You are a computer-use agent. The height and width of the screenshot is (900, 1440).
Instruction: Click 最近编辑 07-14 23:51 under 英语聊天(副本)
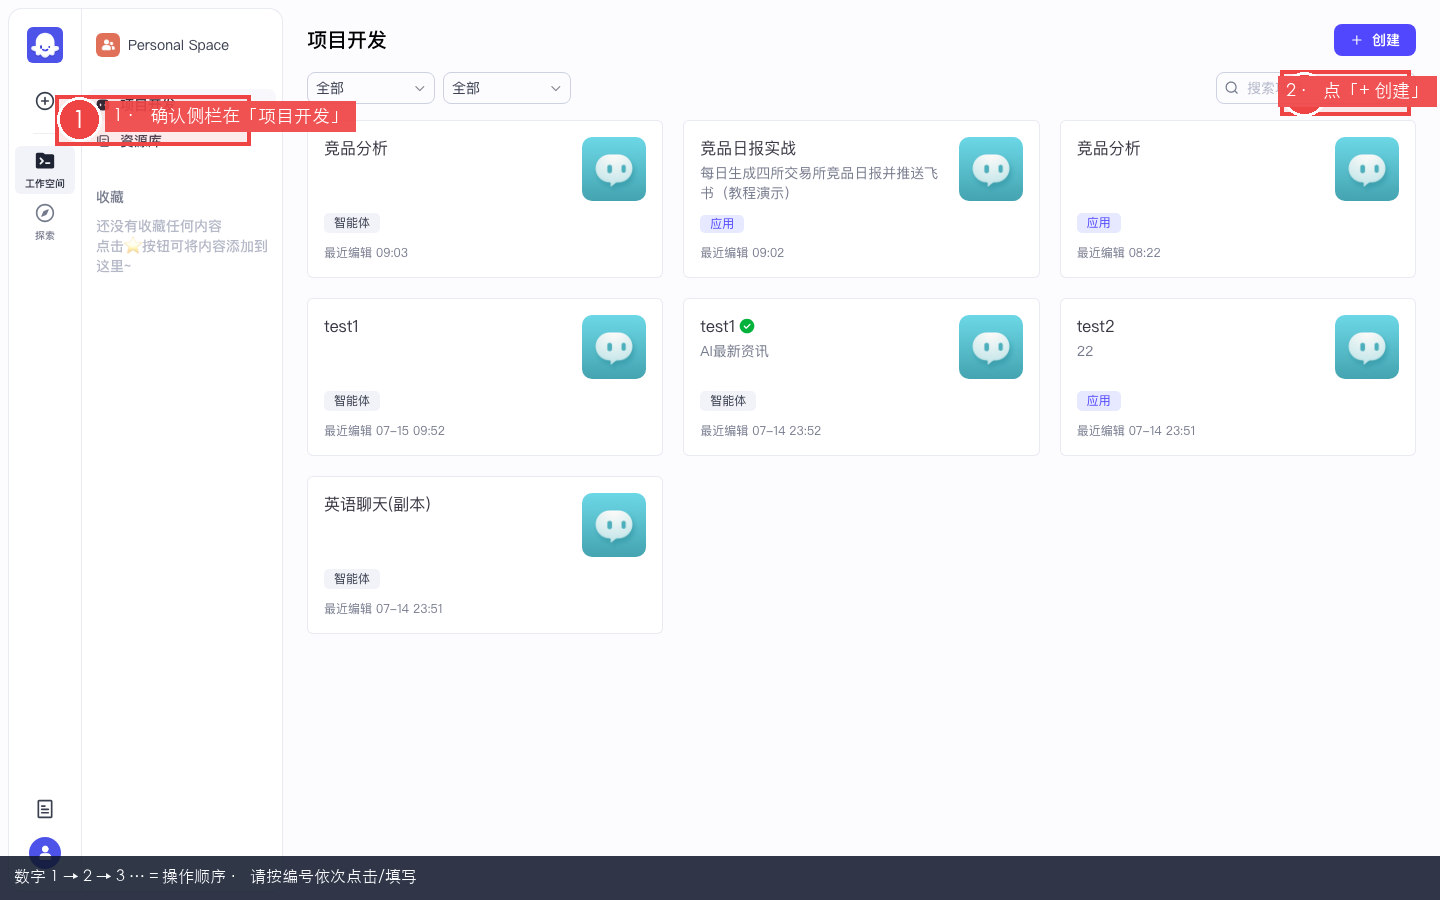point(383,609)
